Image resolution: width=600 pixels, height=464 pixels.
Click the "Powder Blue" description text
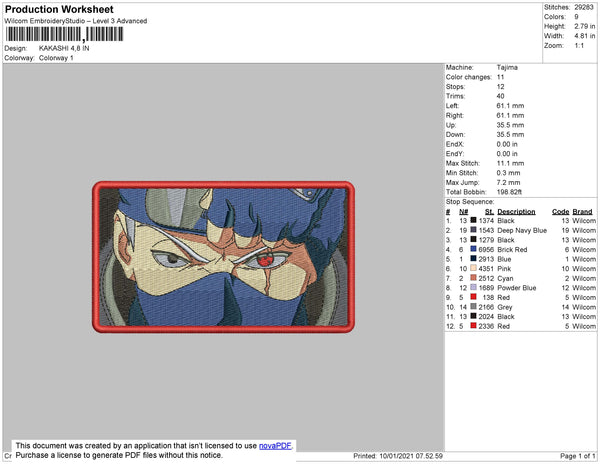tap(517, 288)
